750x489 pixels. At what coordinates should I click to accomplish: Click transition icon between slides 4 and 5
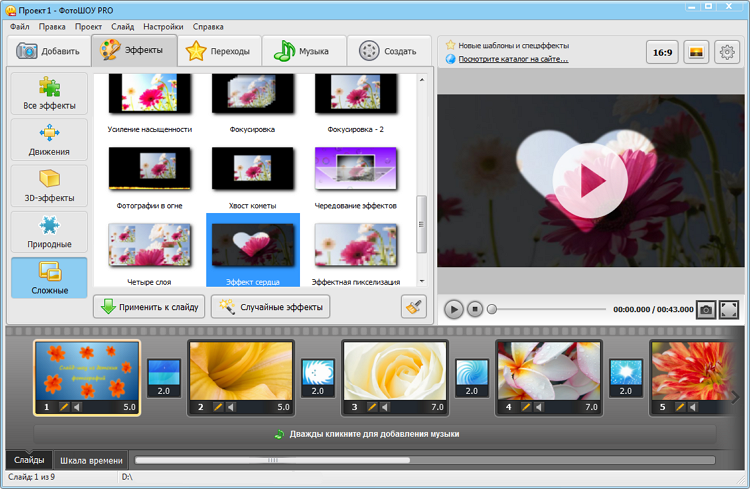pyautogui.click(x=626, y=378)
